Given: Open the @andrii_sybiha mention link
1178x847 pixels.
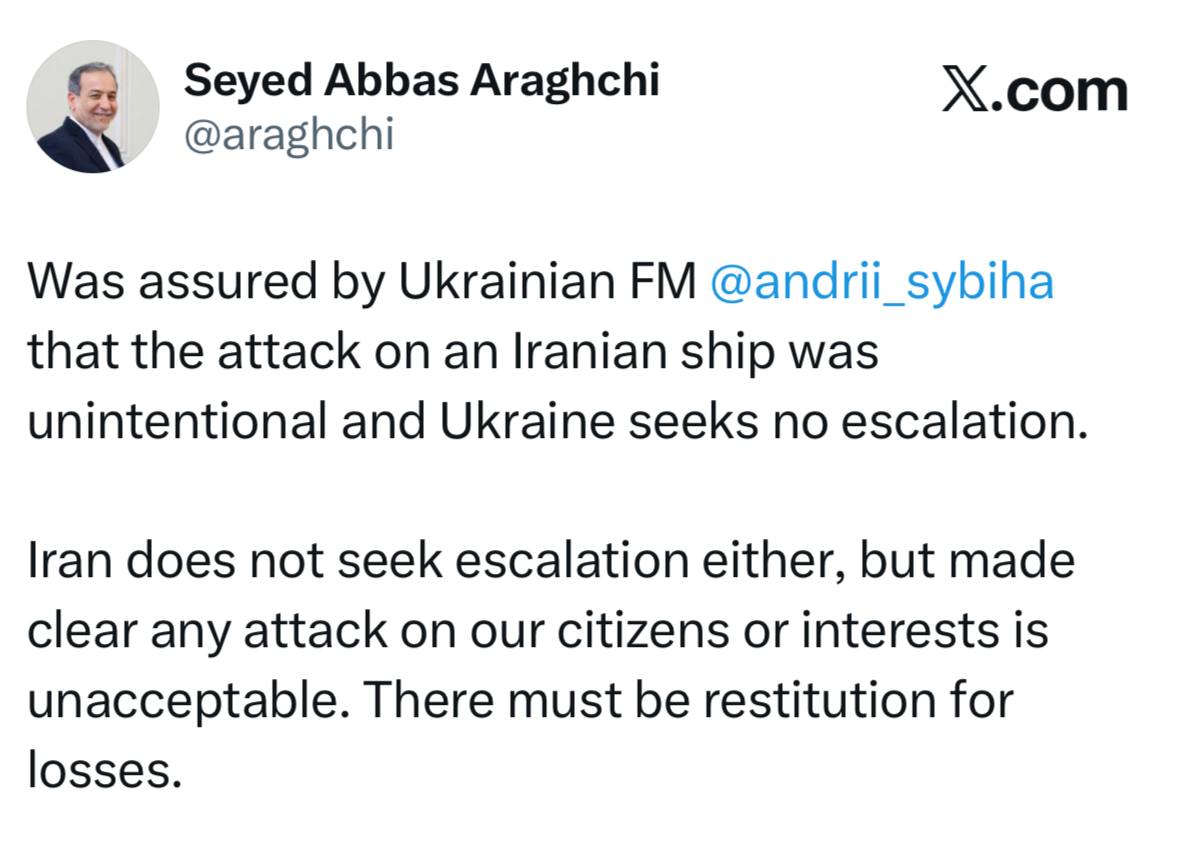Looking at the screenshot, I should pyautogui.click(x=882, y=284).
